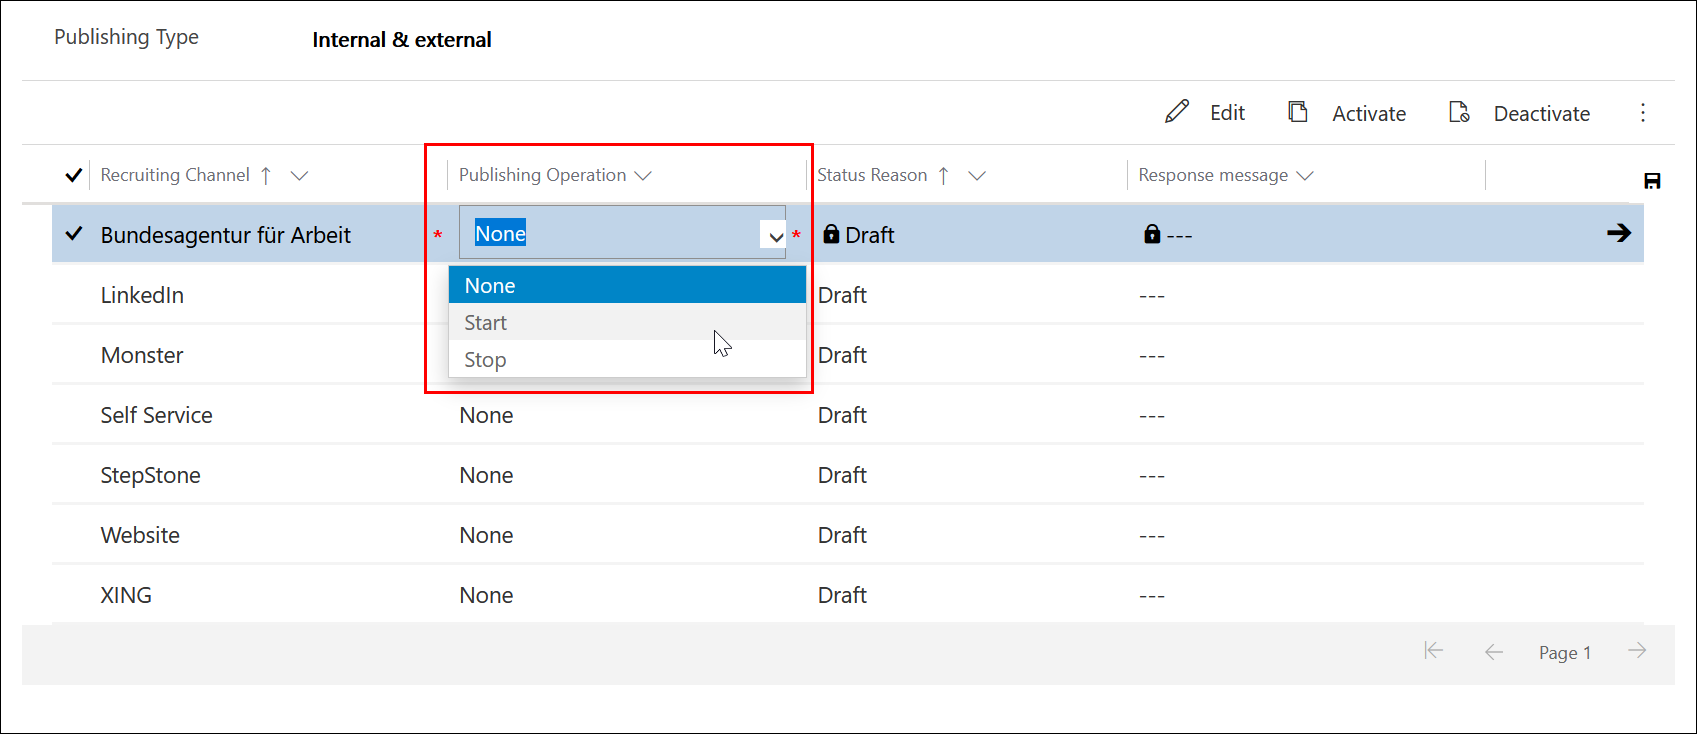Toggle the select-all rows checkmark
This screenshot has height=734, width=1697.
click(x=73, y=175)
